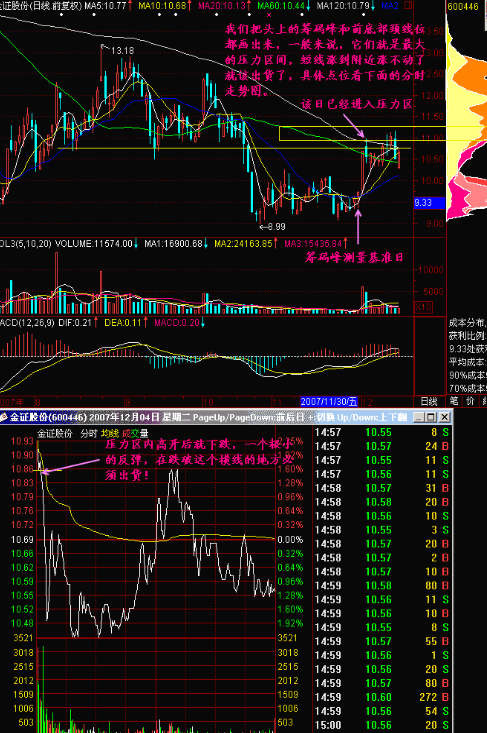Select the tick row with volume 272 B
Screen dimensions: 487x733
point(381,697)
